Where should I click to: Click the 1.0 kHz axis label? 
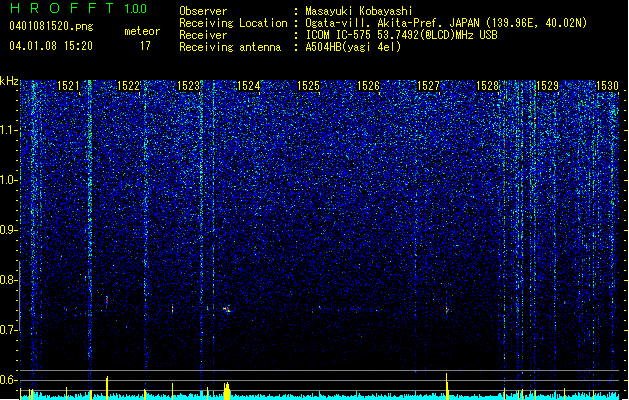pos(9,180)
